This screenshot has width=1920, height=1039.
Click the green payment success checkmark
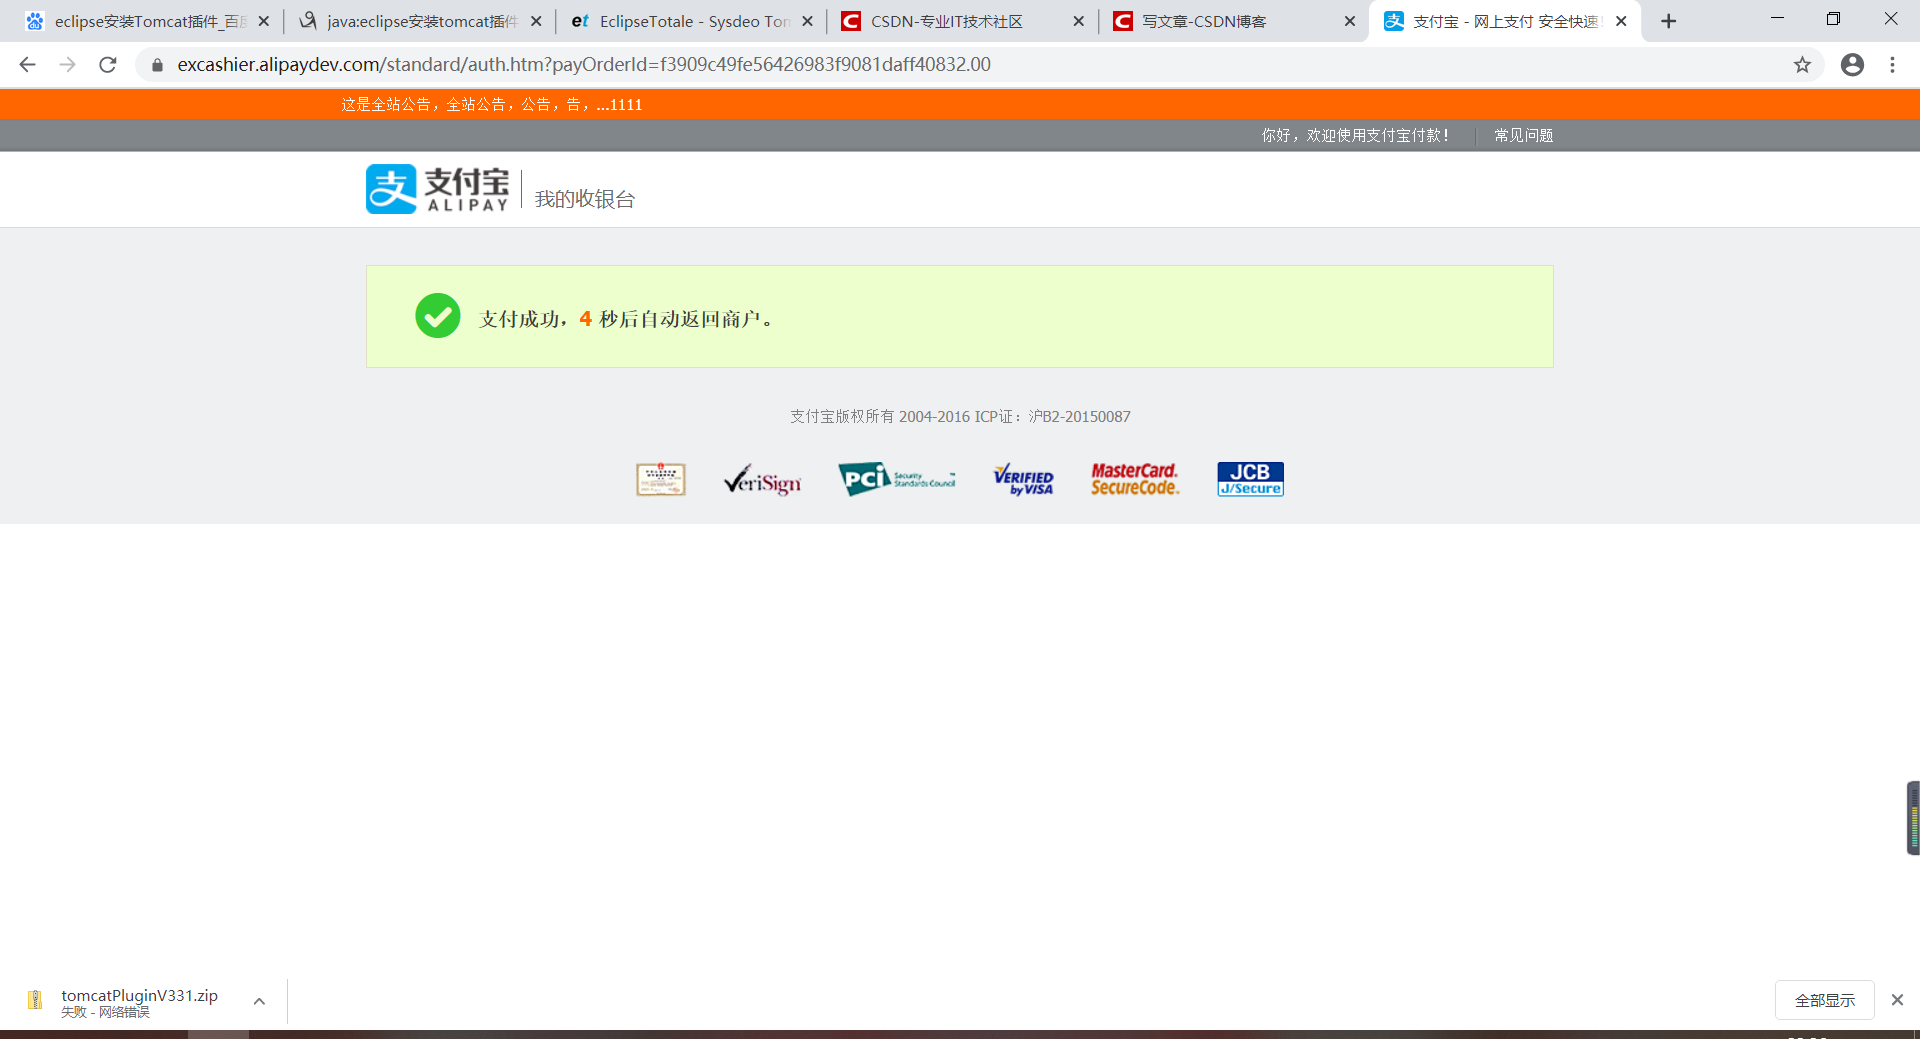(x=438, y=316)
